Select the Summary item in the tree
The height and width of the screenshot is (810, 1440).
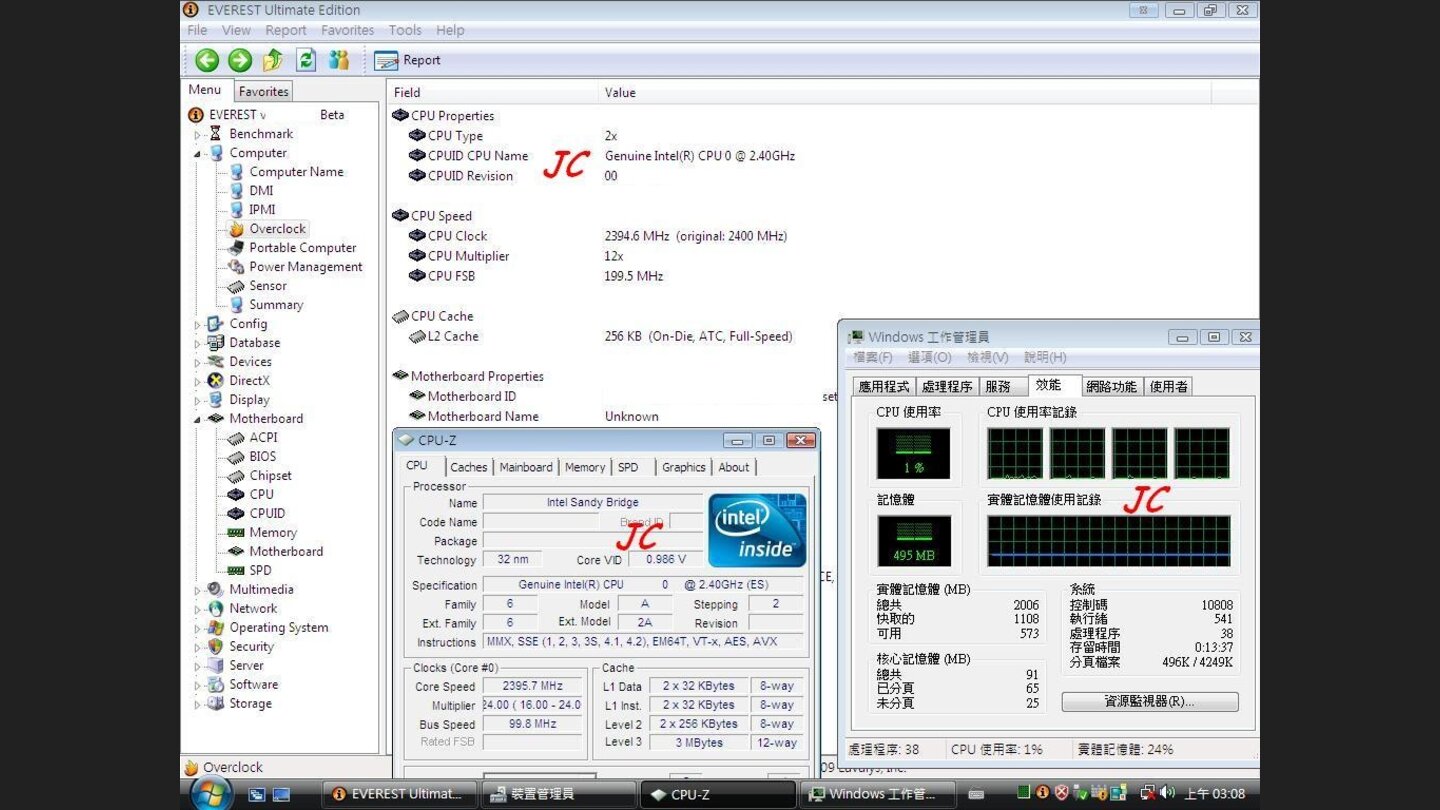click(x=276, y=305)
